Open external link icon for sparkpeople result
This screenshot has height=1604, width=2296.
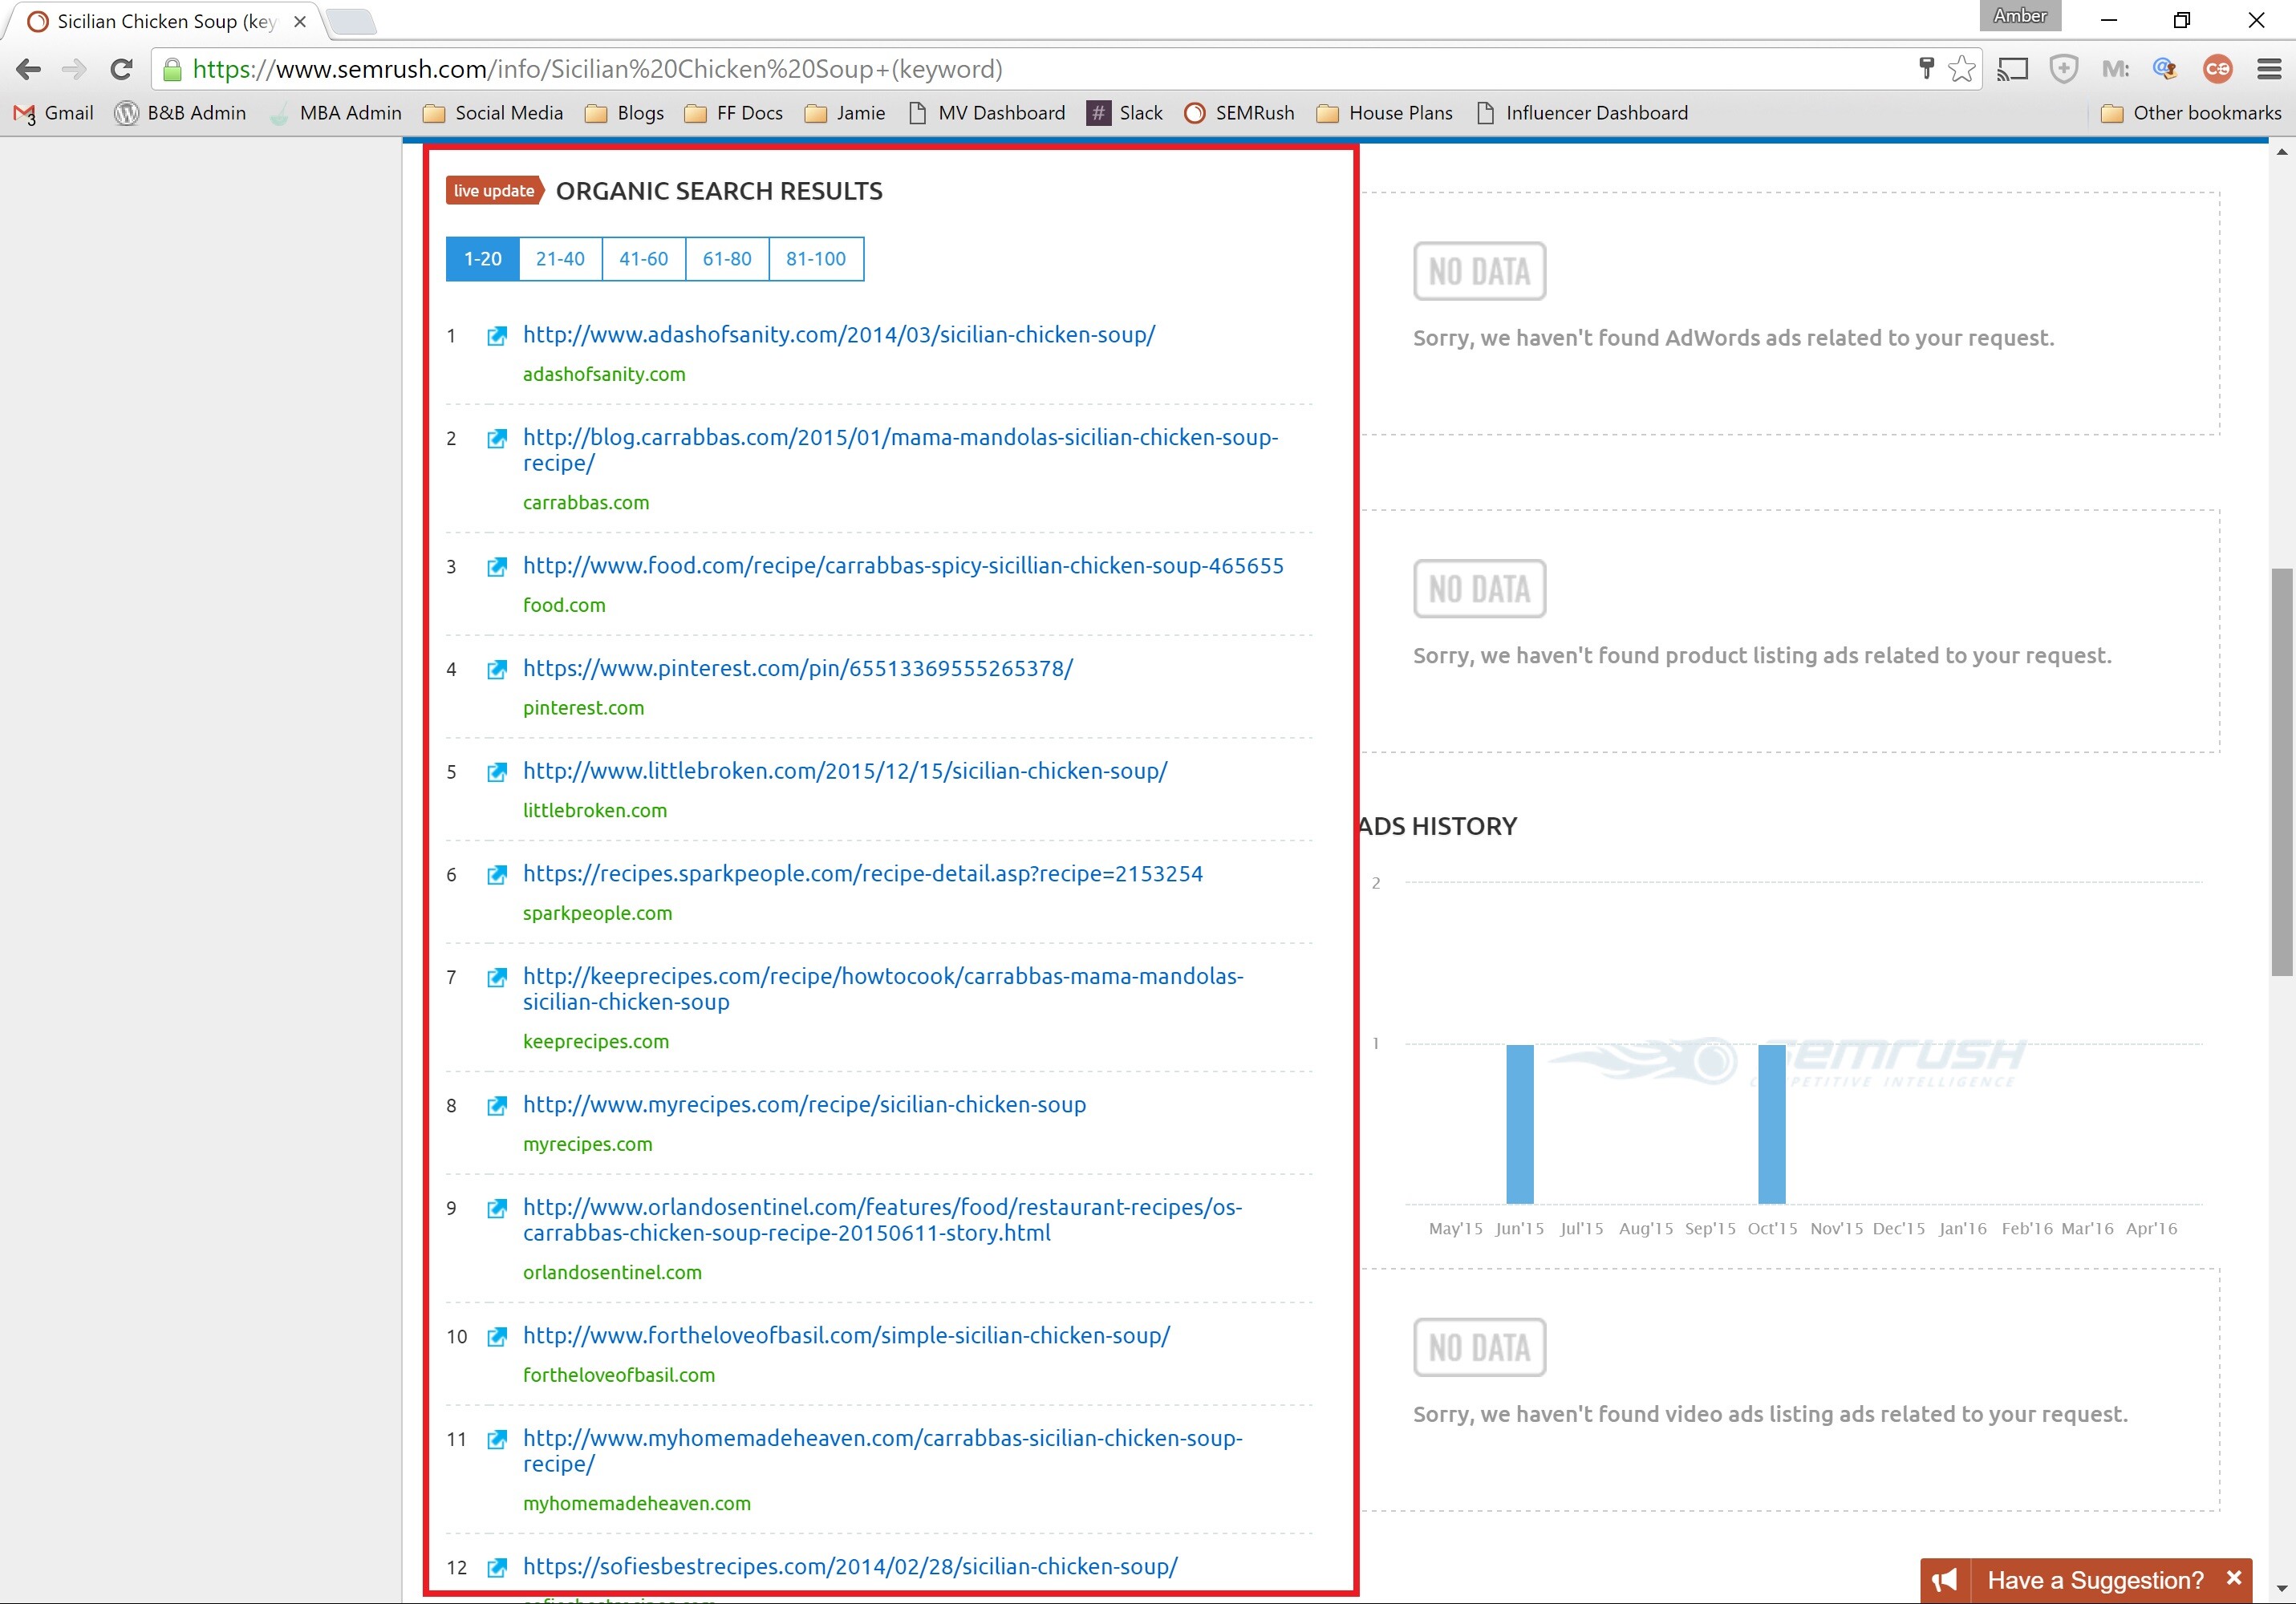pyautogui.click(x=496, y=875)
